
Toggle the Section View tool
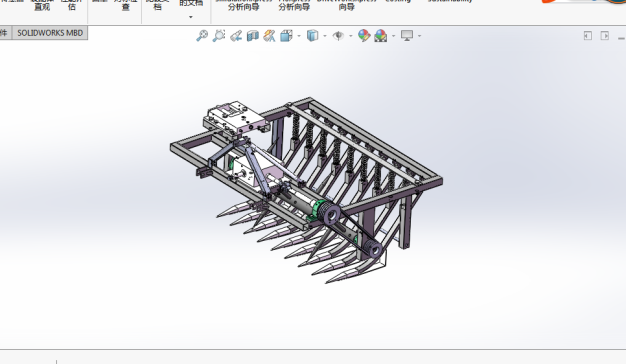[252, 36]
